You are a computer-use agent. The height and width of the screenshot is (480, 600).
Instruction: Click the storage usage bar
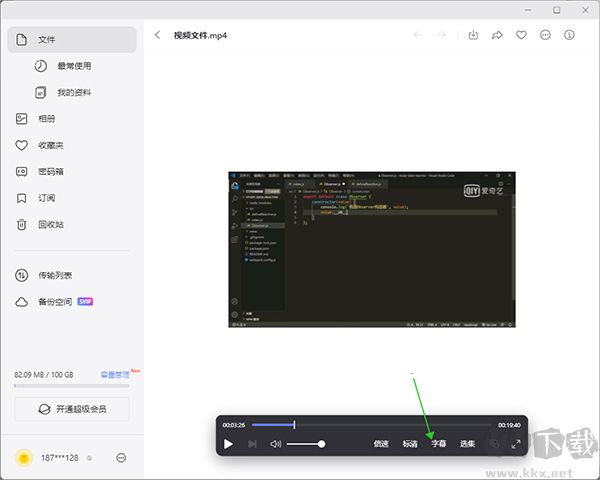pyautogui.click(x=72, y=386)
